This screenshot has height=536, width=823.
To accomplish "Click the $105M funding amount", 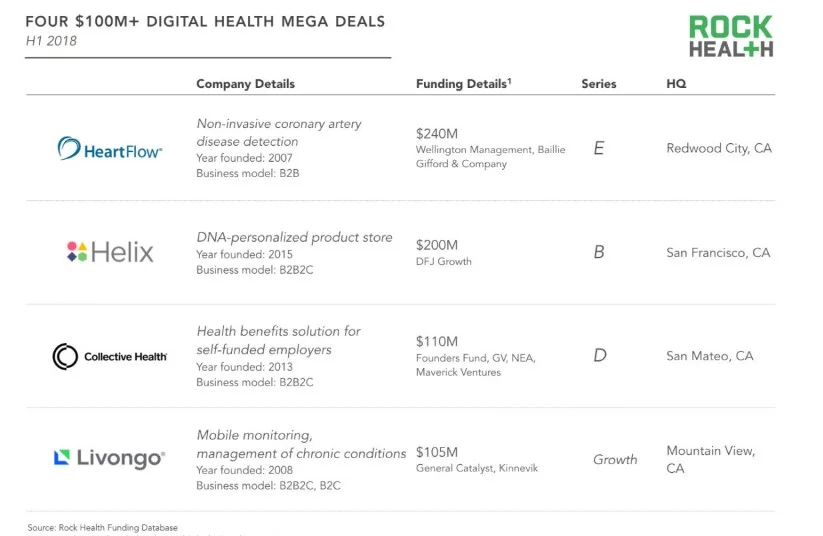I will coord(437,452).
